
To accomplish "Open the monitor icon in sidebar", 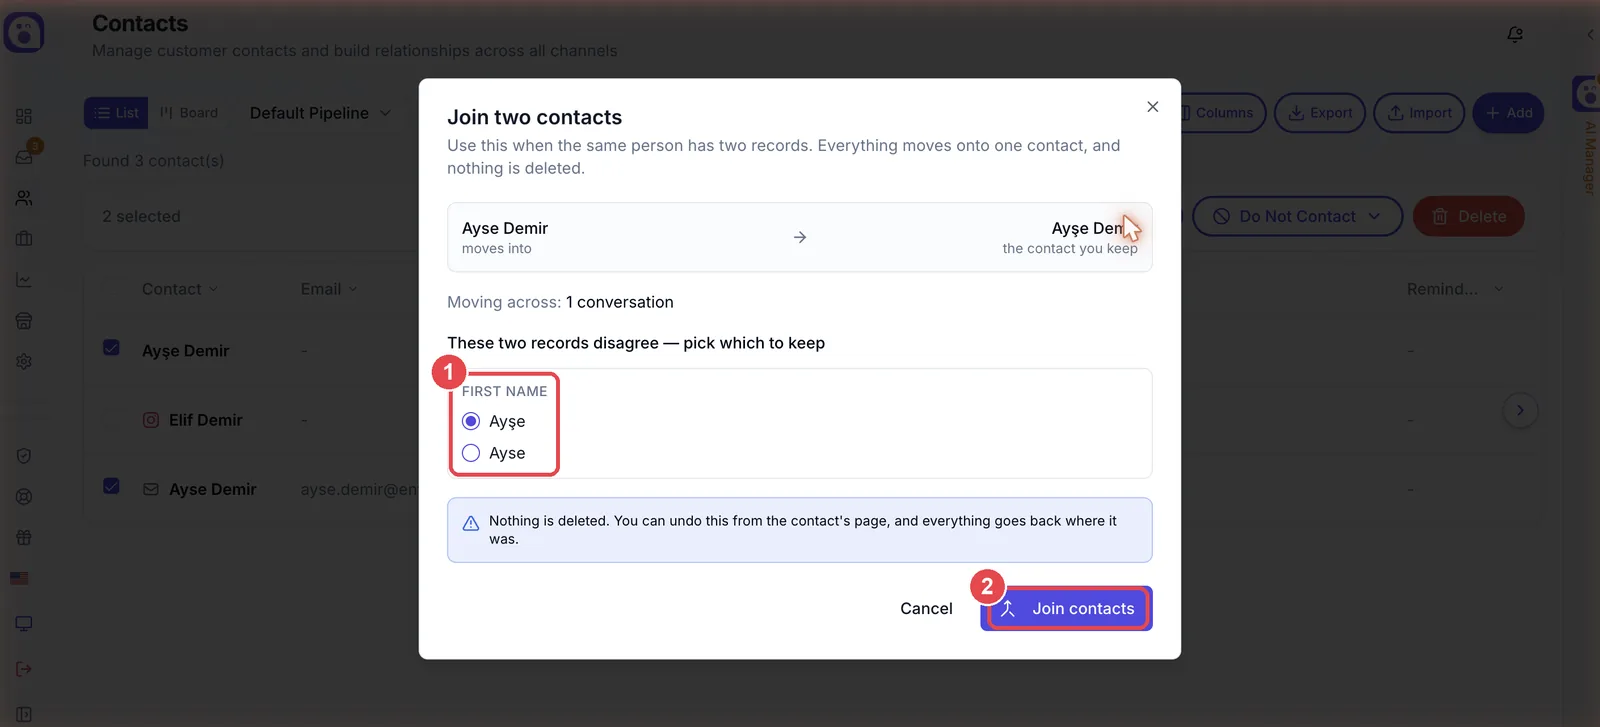I will [24, 624].
